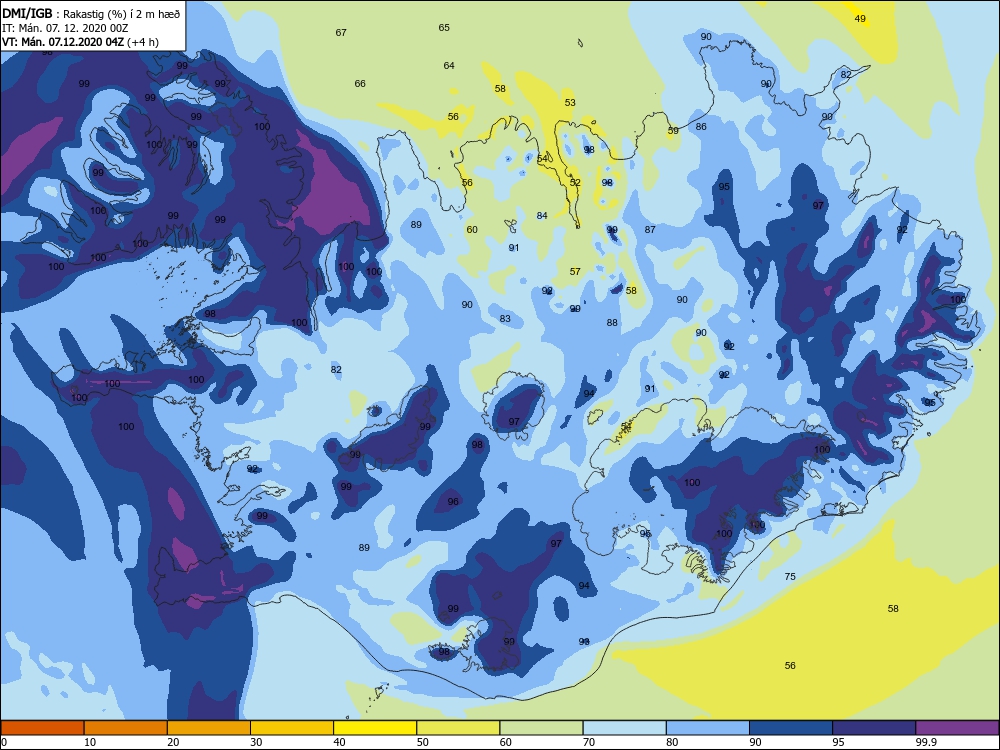Click the 90–95 dark blue legend swatch
Image resolution: width=1000 pixels, height=750 pixels.
tap(791, 728)
